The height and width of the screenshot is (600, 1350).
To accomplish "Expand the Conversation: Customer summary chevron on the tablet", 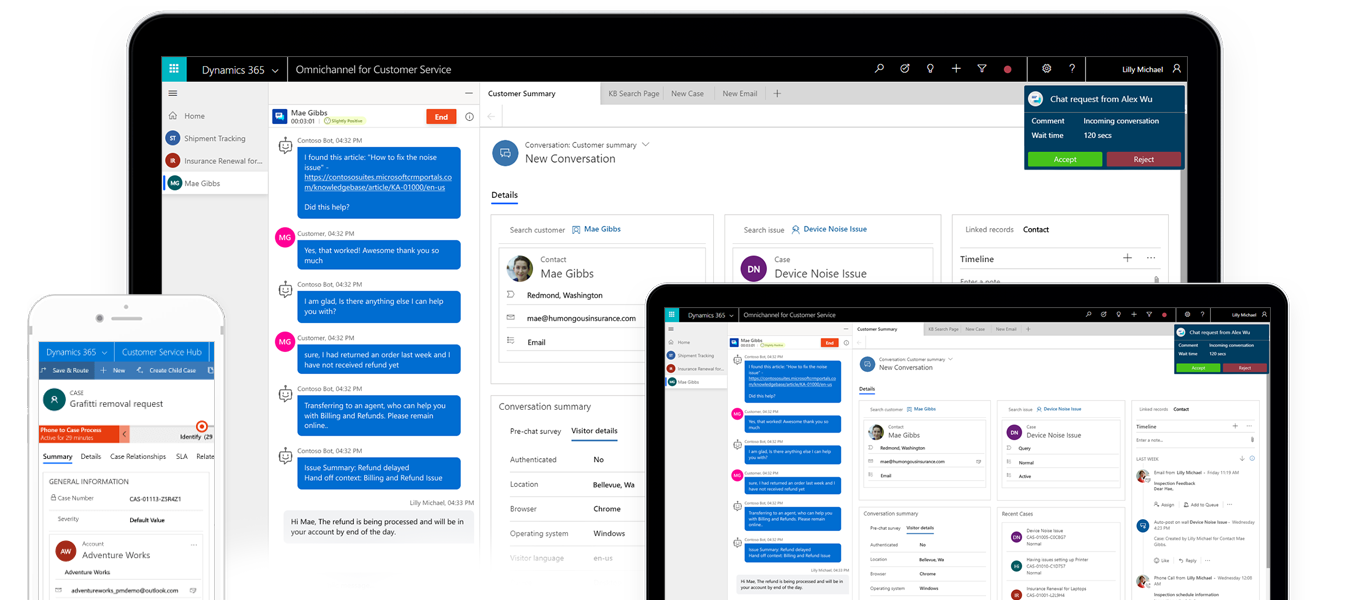I will pos(950,359).
